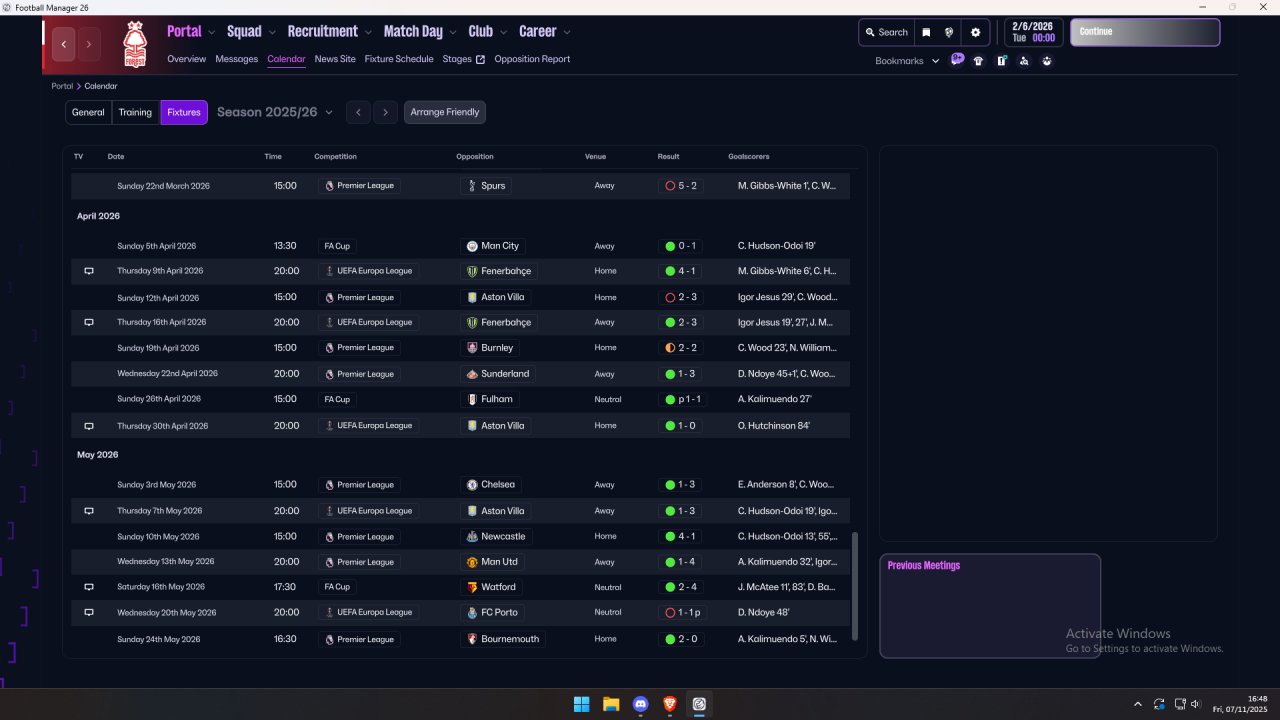
Task: Open the world globe icon in top bar
Action: pyautogui.click(x=949, y=32)
